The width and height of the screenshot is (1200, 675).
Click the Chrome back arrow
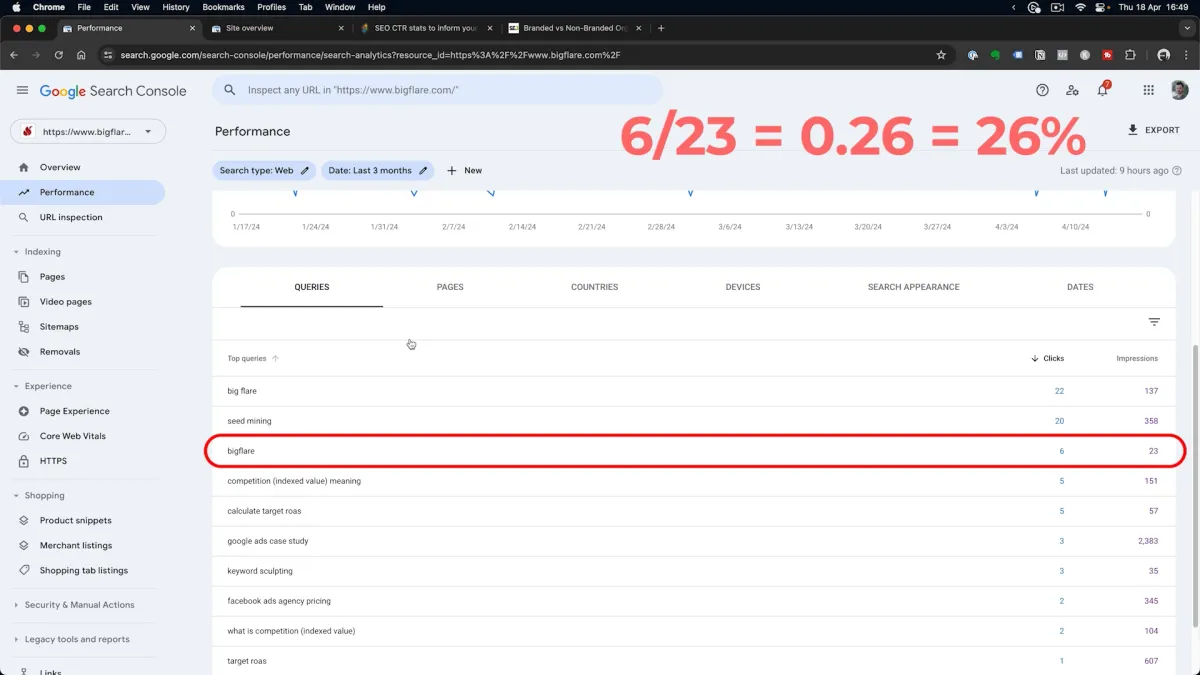click(x=14, y=55)
